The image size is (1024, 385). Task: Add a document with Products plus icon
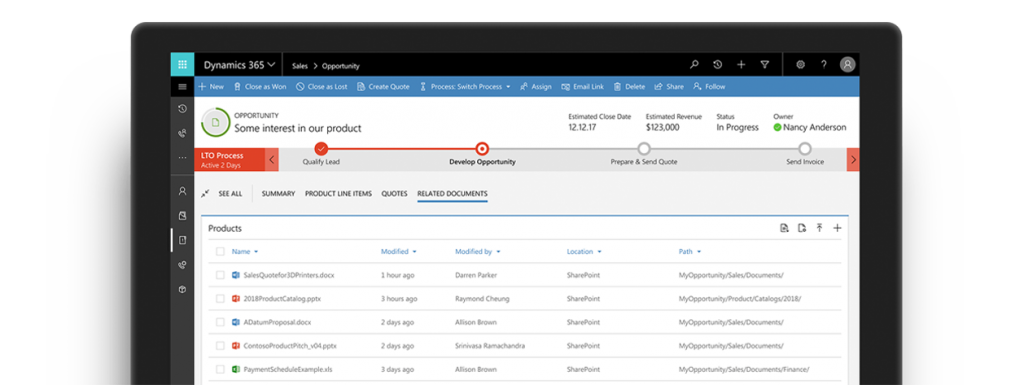click(x=837, y=228)
